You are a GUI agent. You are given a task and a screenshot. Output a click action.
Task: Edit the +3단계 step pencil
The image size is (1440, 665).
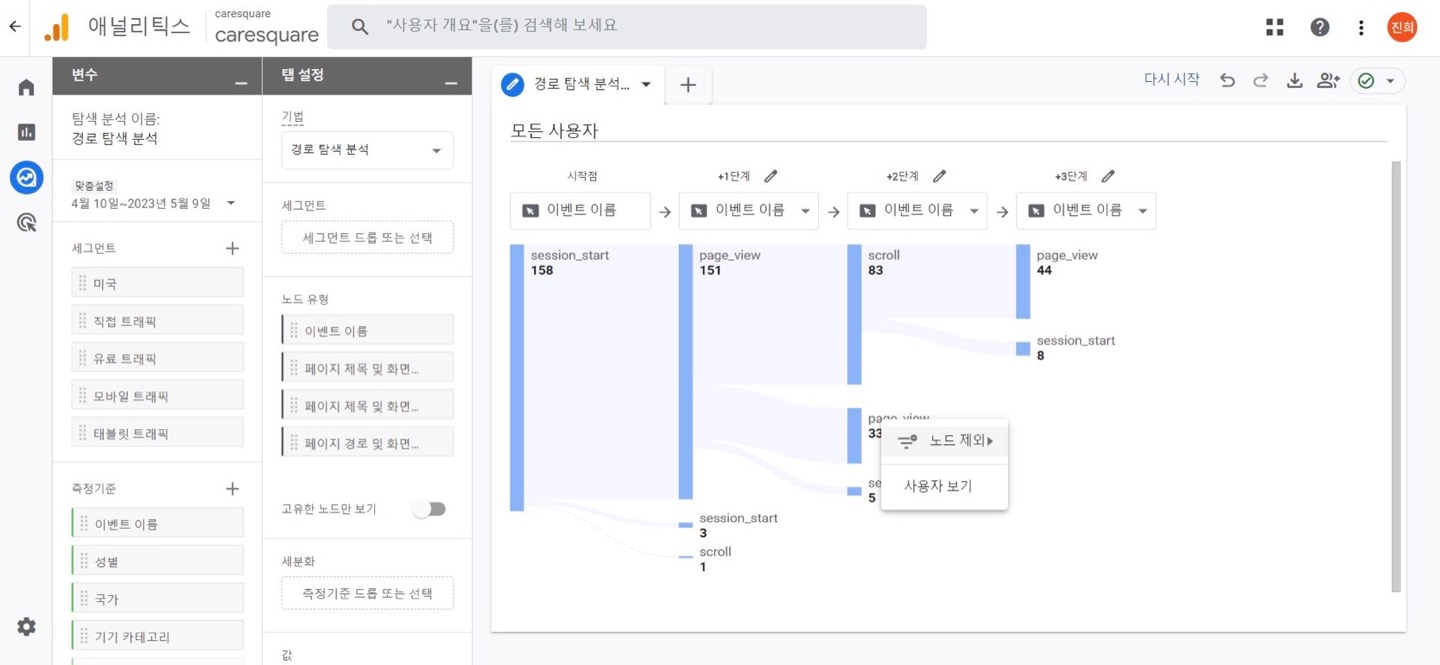pos(1108,176)
